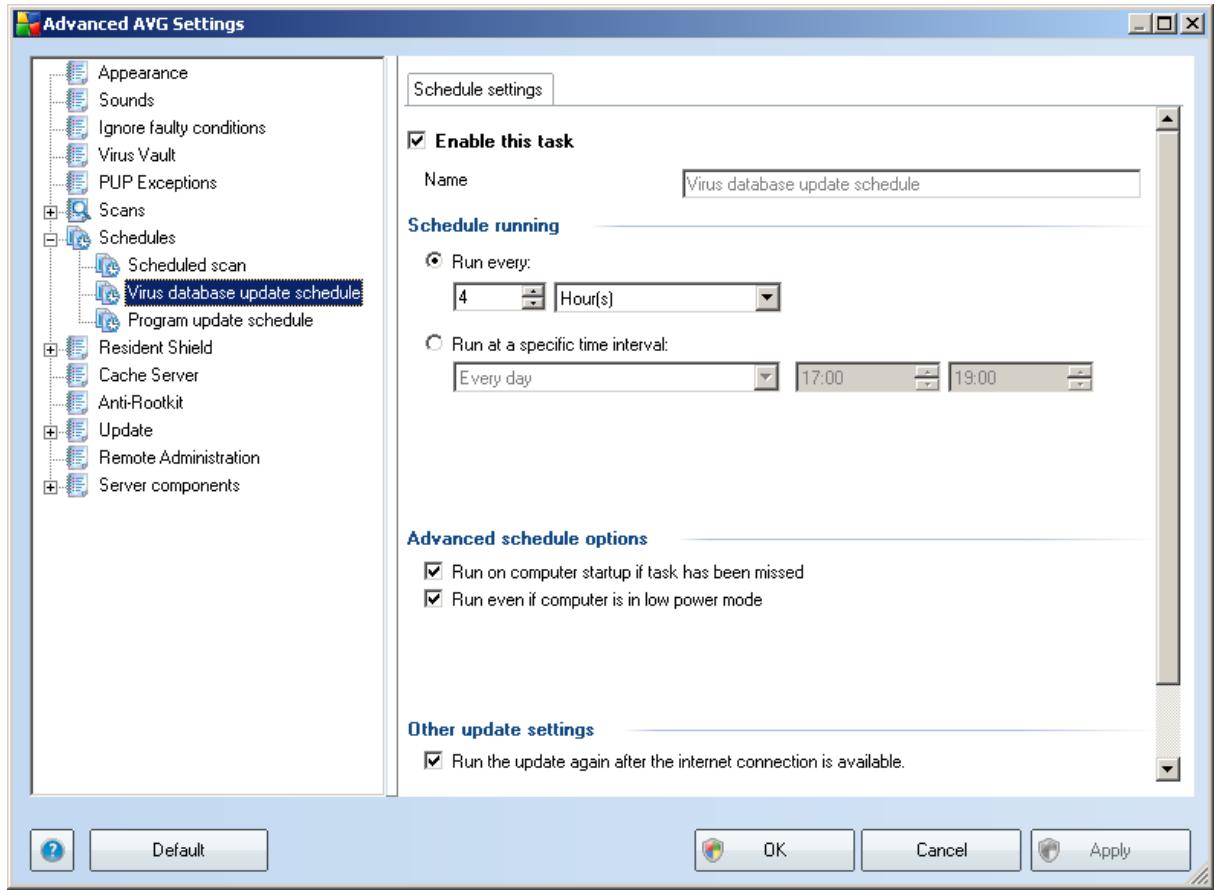Click the Run every number field
The height and width of the screenshot is (890, 1218).
pyautogui.click(x=490, y=298)
